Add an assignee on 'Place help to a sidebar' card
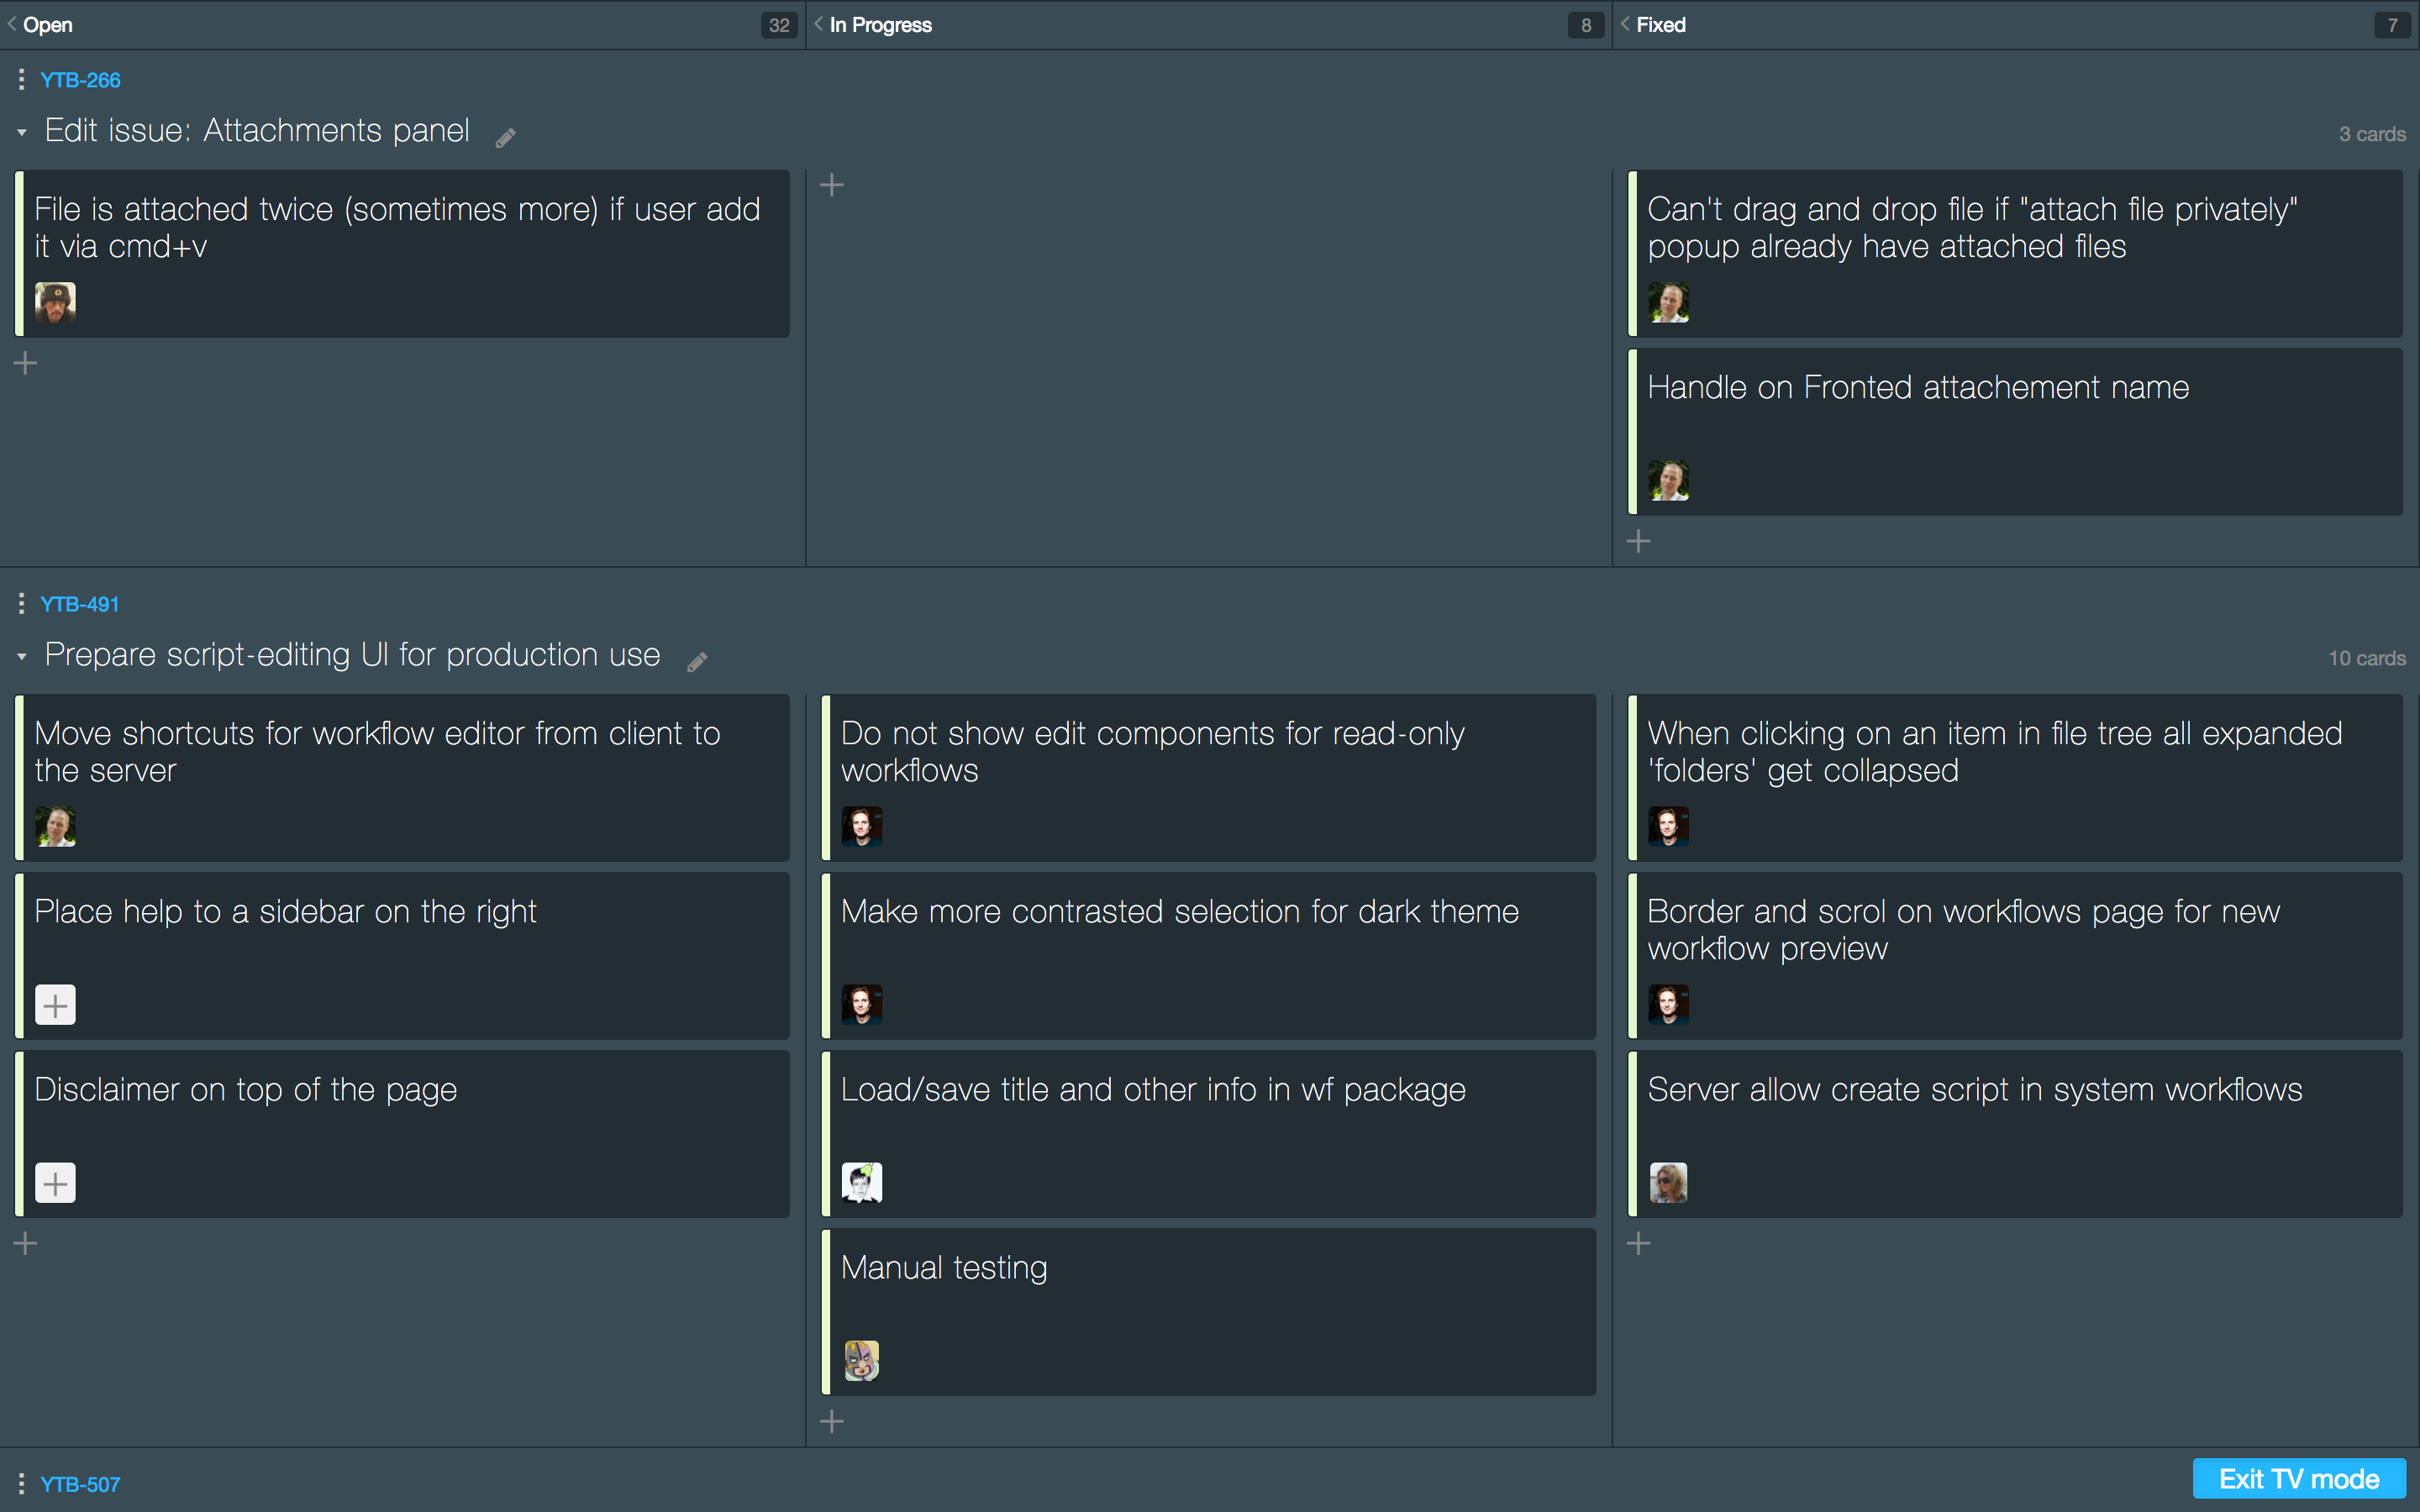Viewport: 2420px width, 1512px height. (x=55, y=1004)
